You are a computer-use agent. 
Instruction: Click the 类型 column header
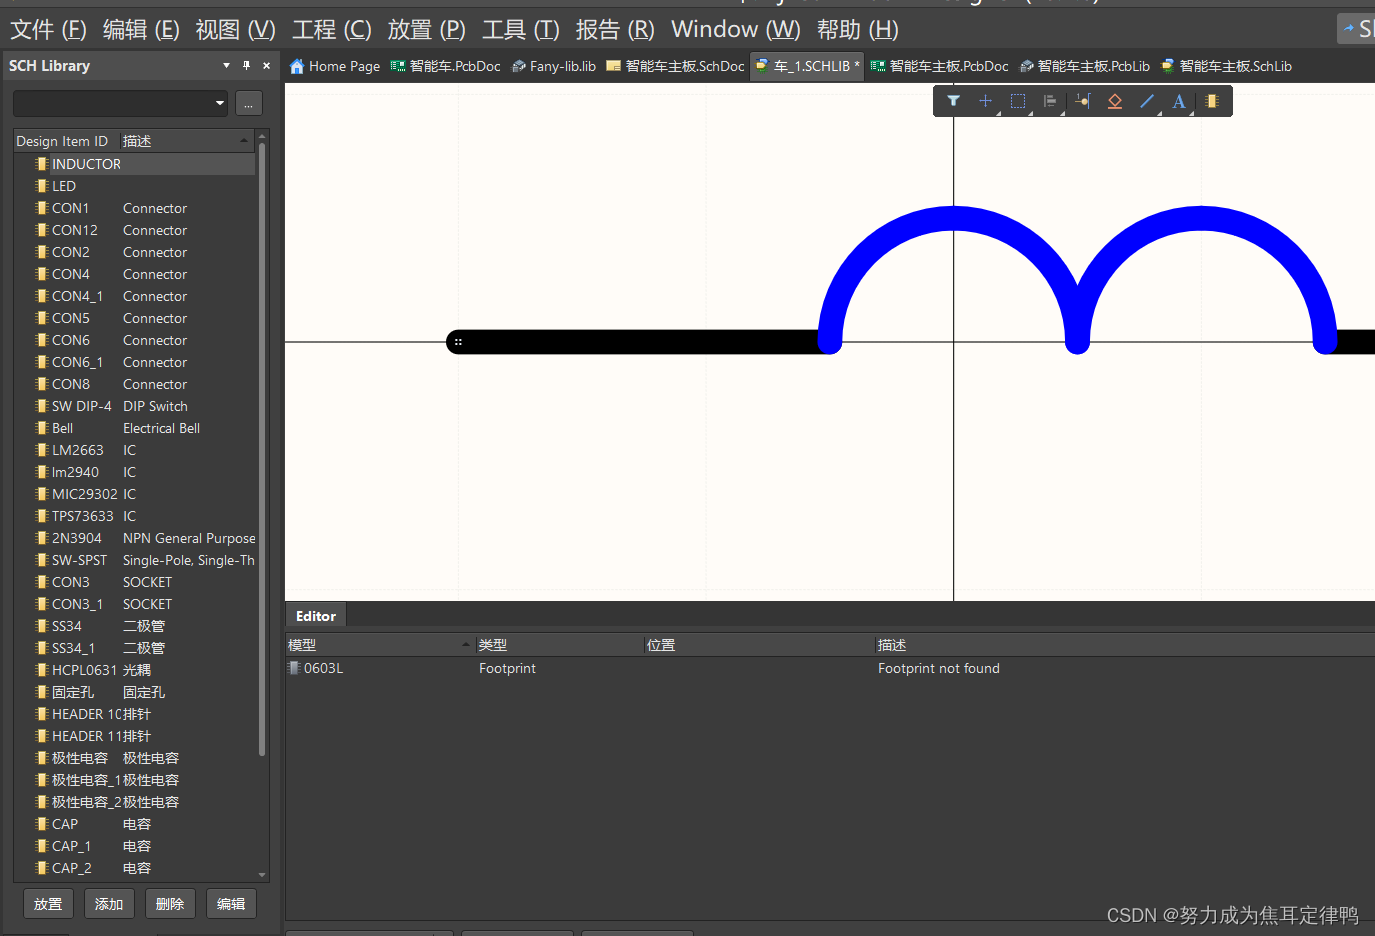coord(560,645)
